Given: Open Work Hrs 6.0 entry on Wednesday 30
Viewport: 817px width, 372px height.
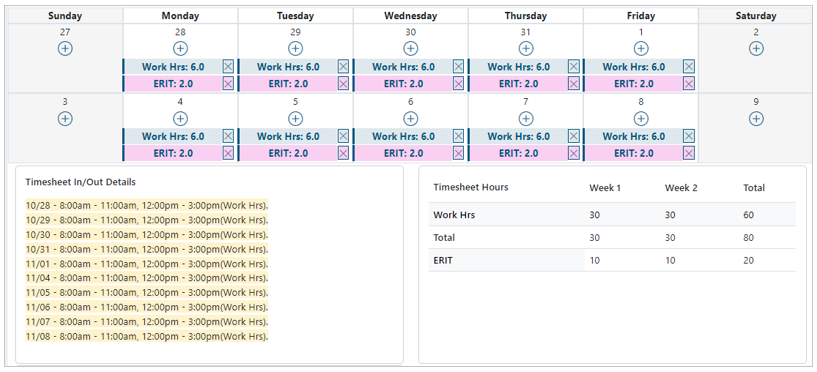Looking at the screenshot, I should click(404, 67).
